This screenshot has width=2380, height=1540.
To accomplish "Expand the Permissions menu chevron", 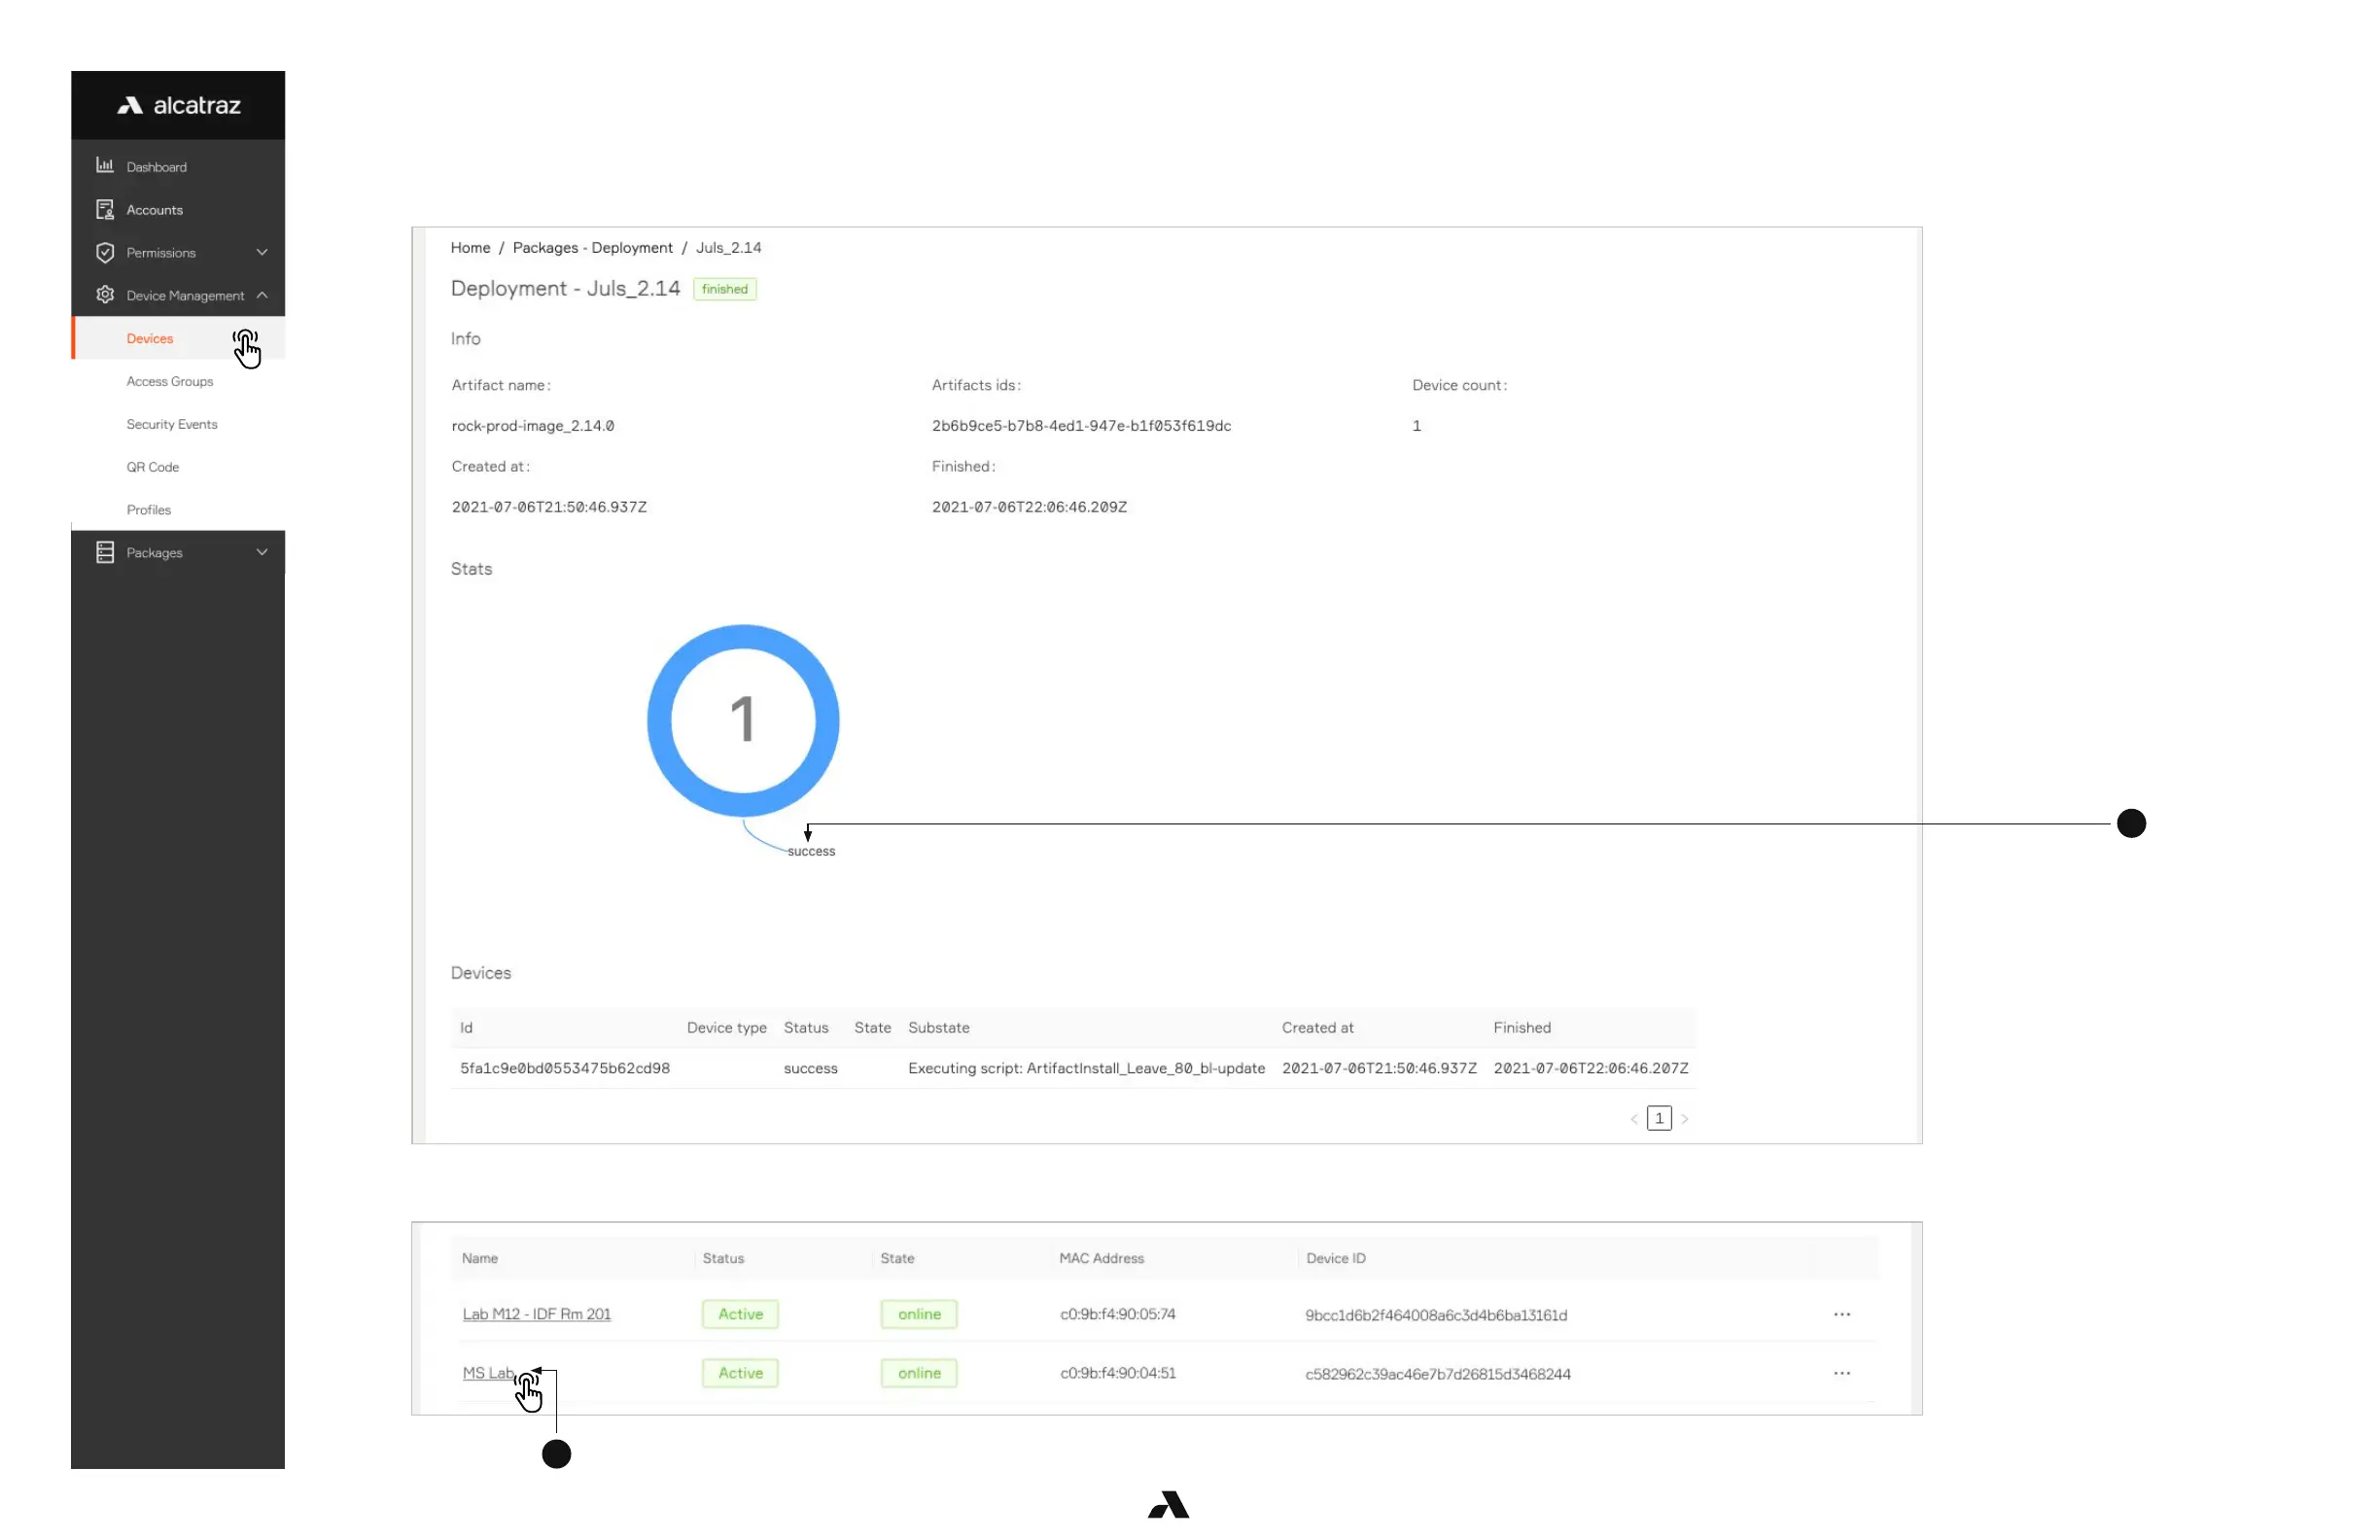I will point(262,252).
